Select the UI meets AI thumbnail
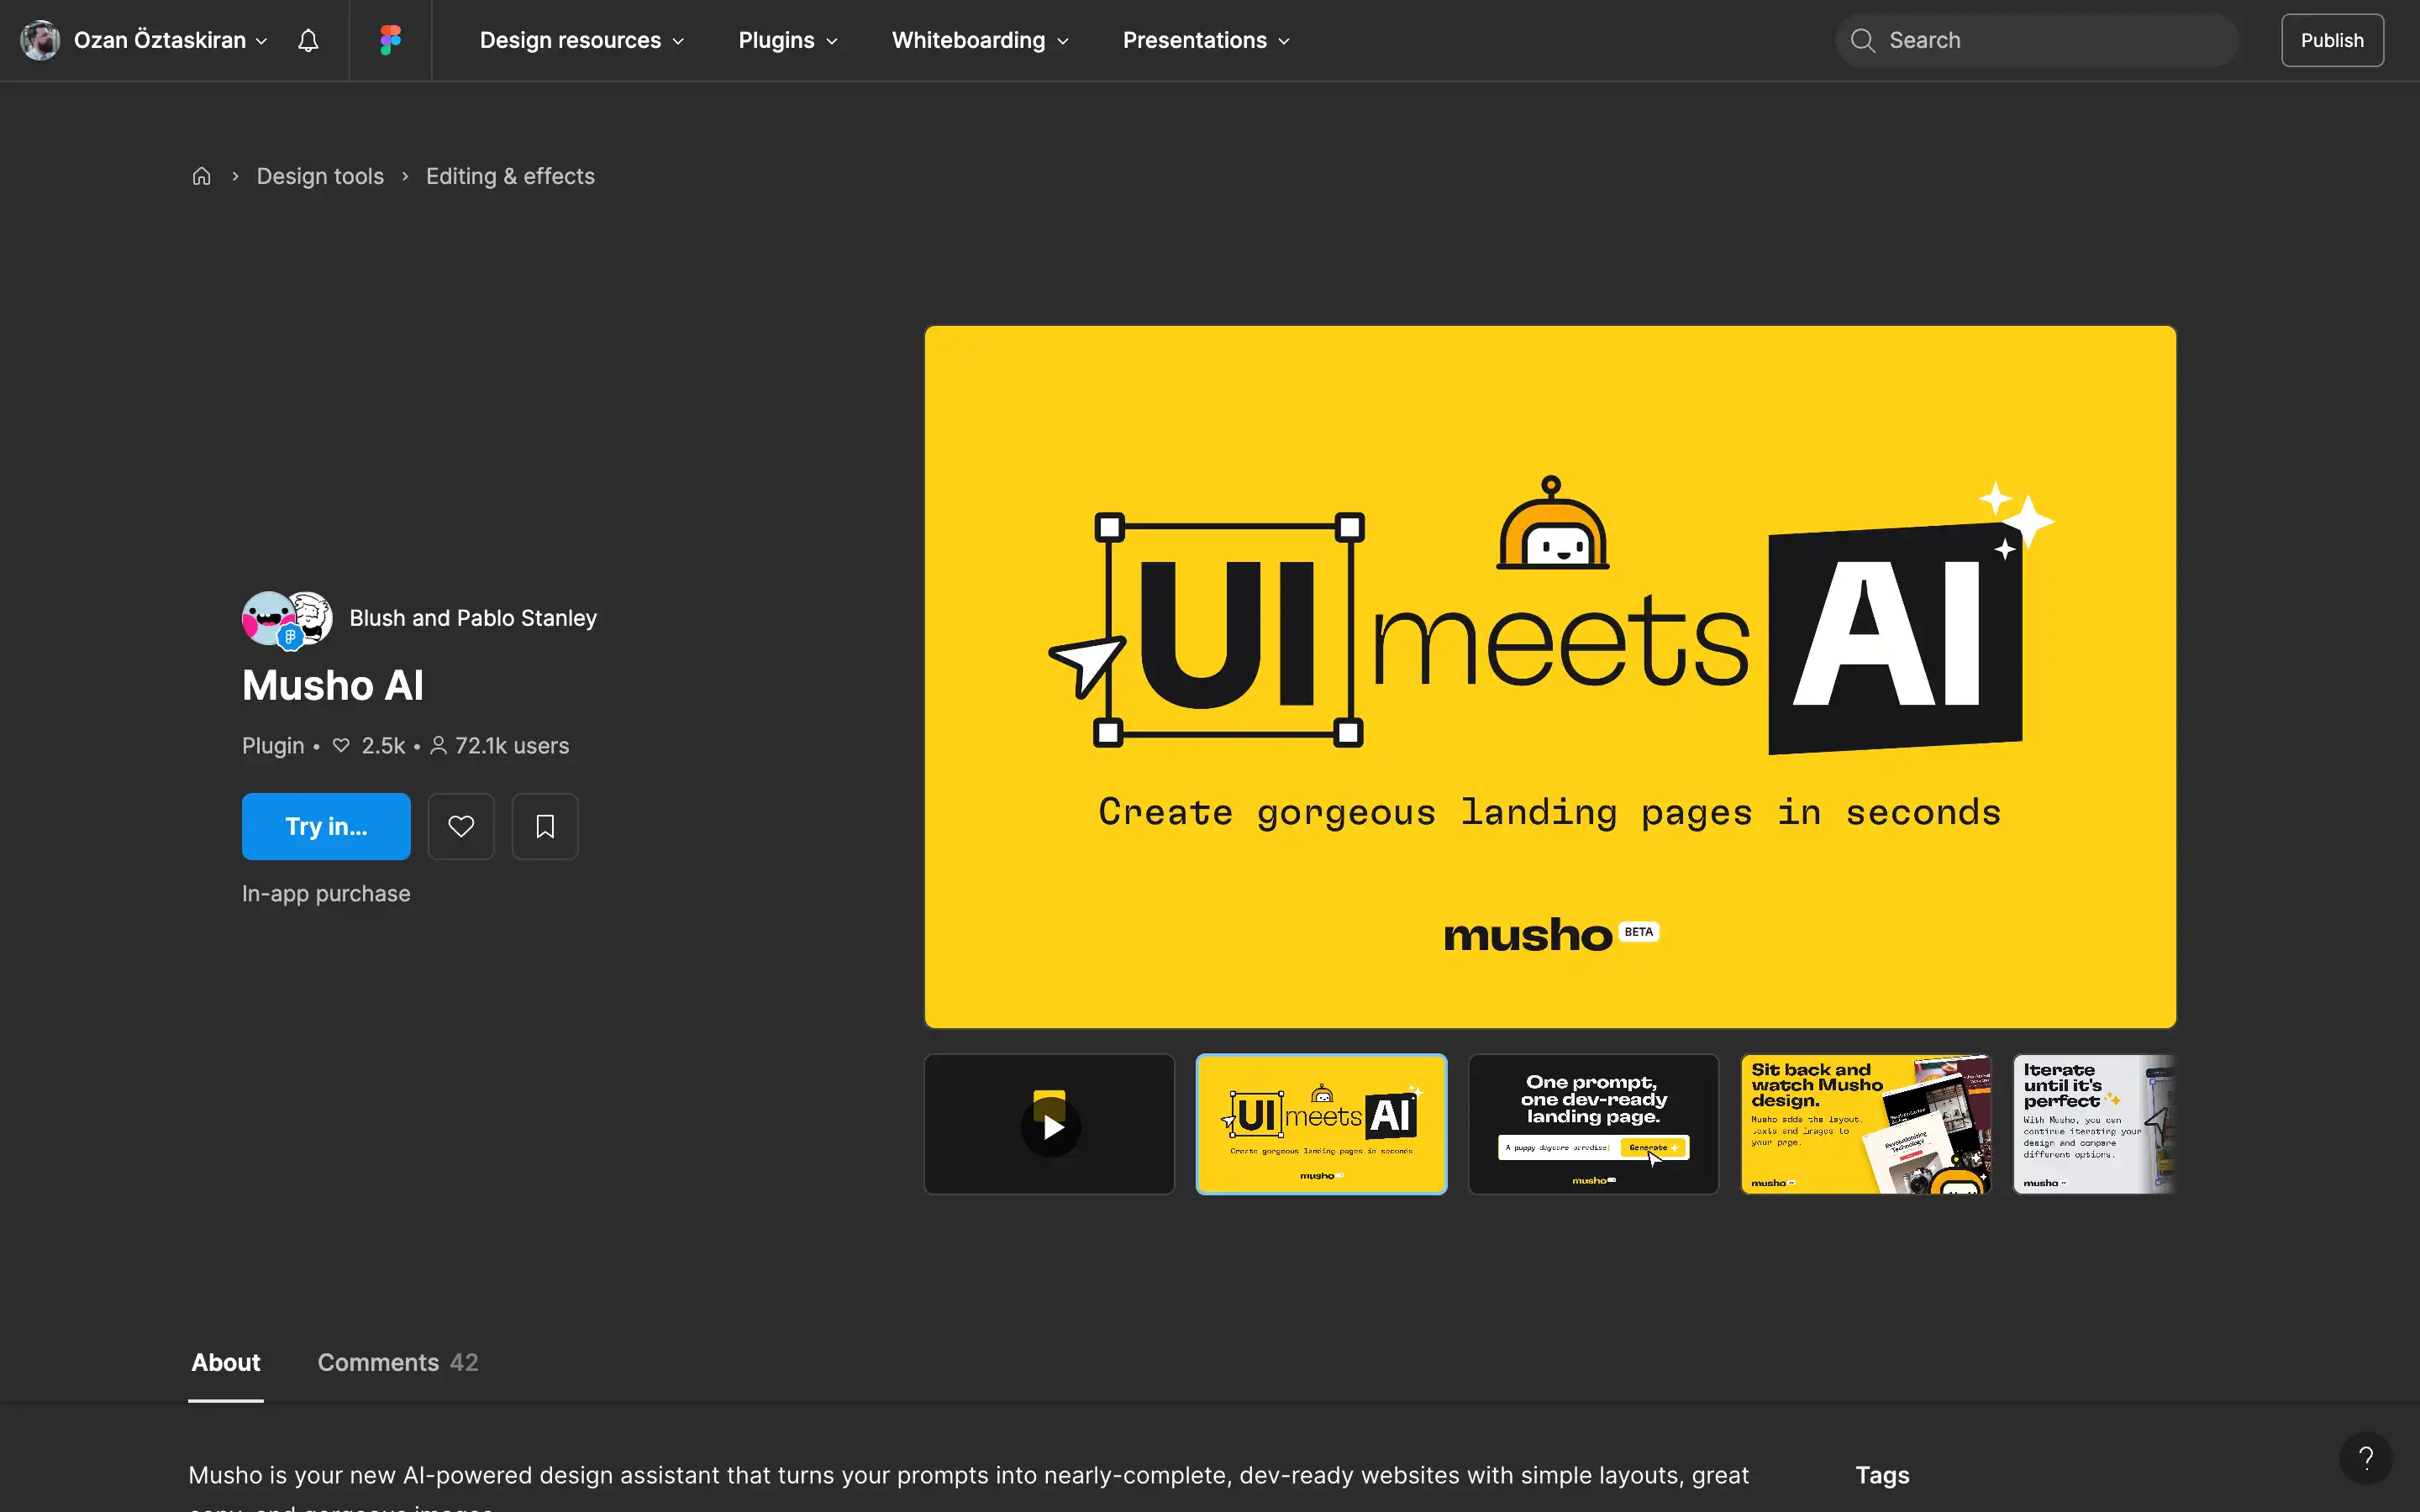Viewport: 2420px width, 1512px height. click(x=1321, y=1124)
